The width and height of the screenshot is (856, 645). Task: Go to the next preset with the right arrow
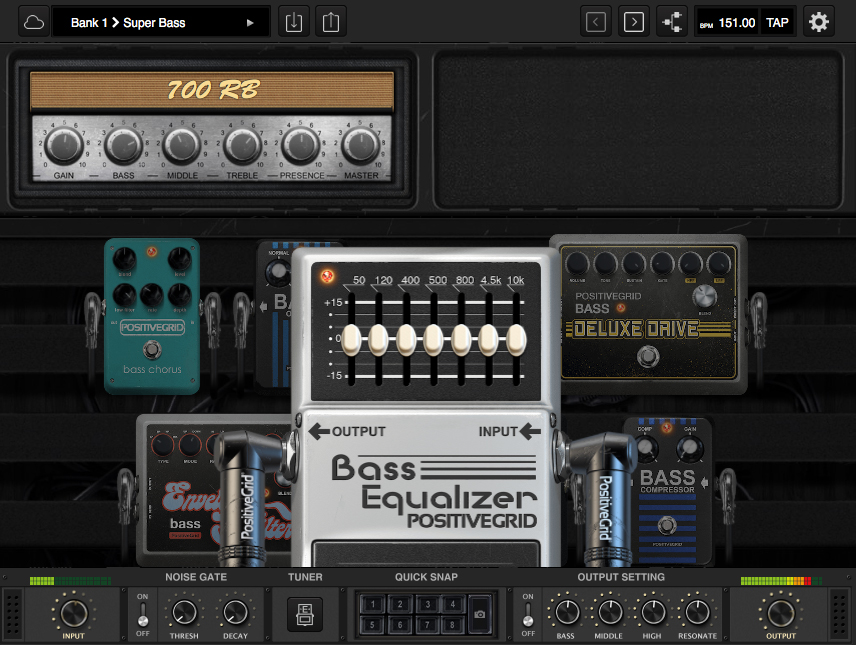pos(633,21)
